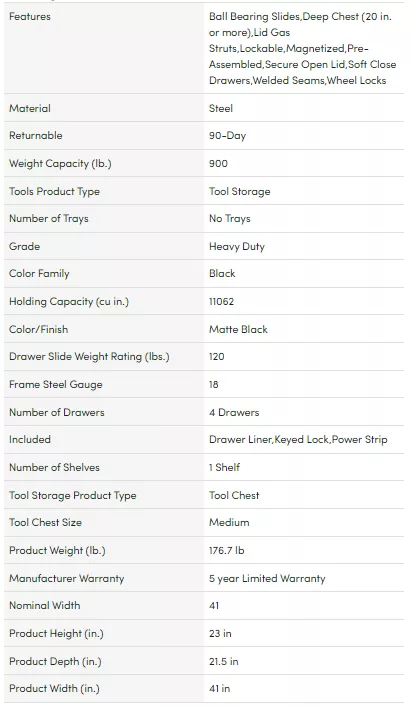The height and width of the screenshot is (706, 412).
Task: Select the Product Depth 21.5 in value
Action: [224, 661]
